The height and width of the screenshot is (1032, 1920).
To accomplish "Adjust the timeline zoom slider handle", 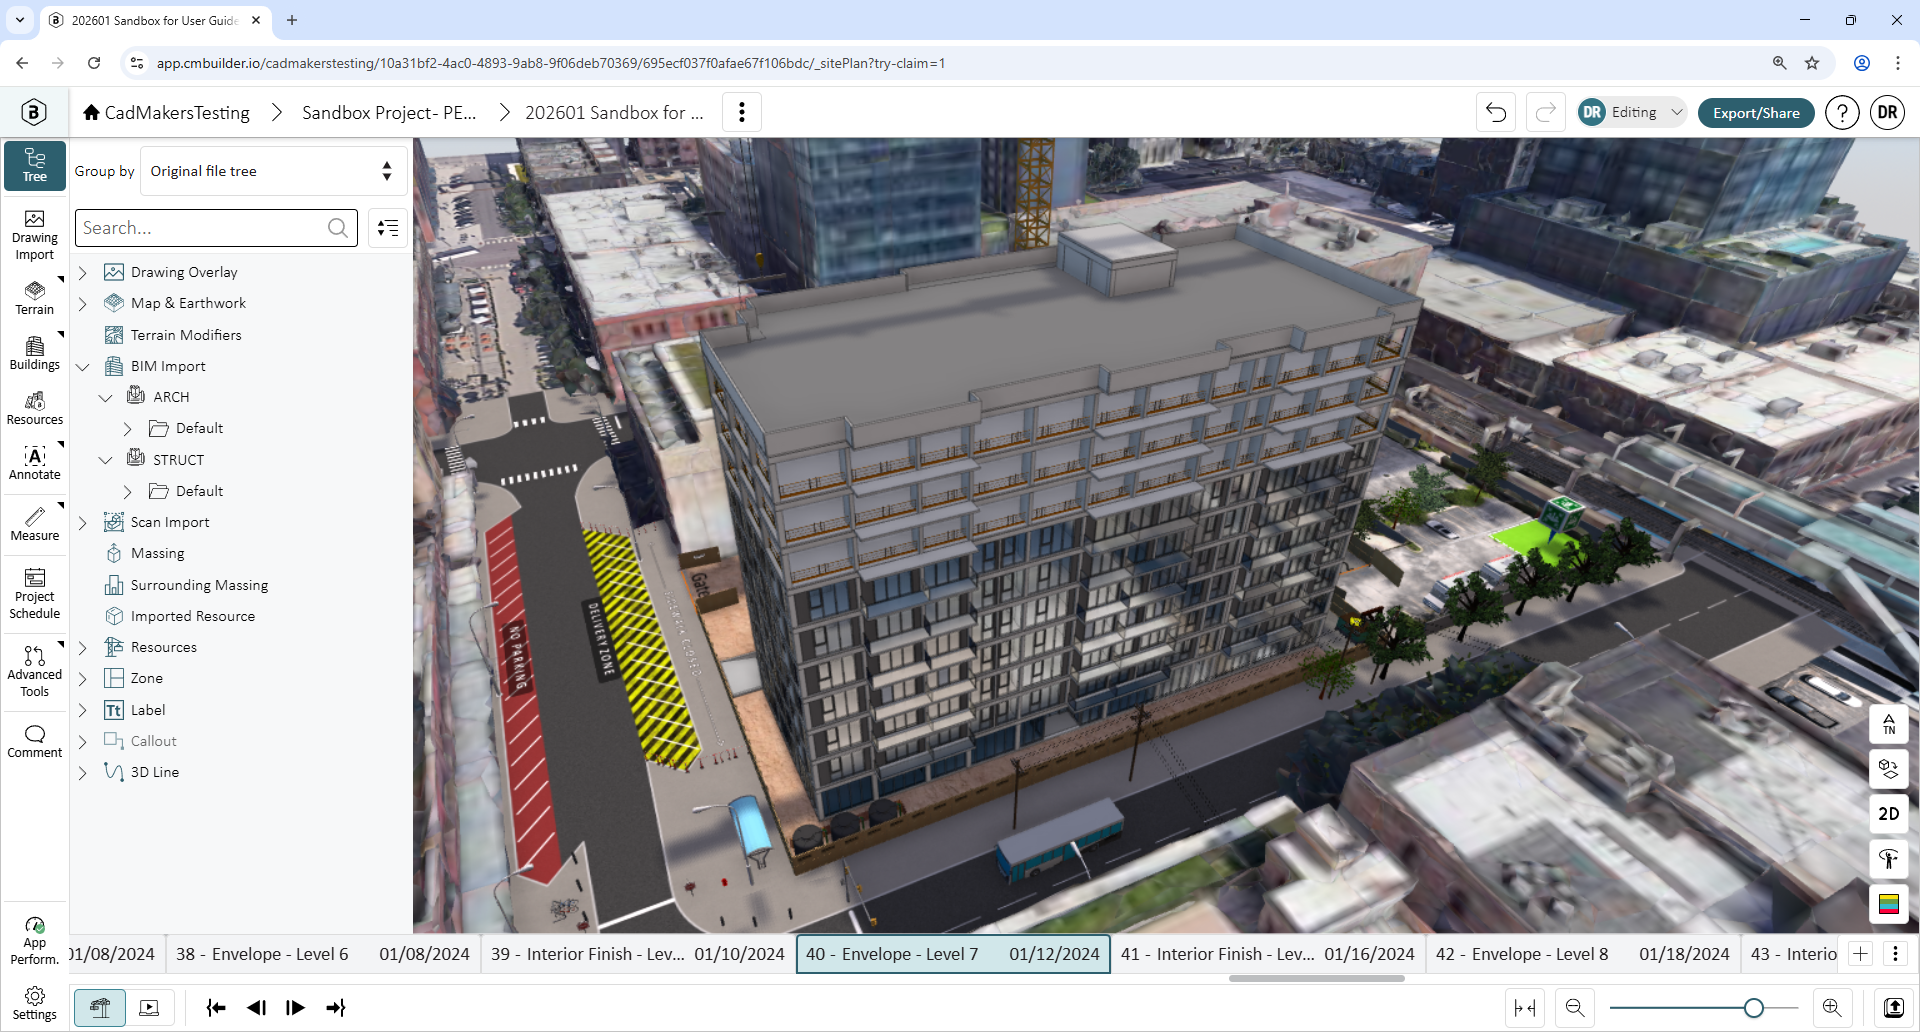I will coord(1753,1008).
